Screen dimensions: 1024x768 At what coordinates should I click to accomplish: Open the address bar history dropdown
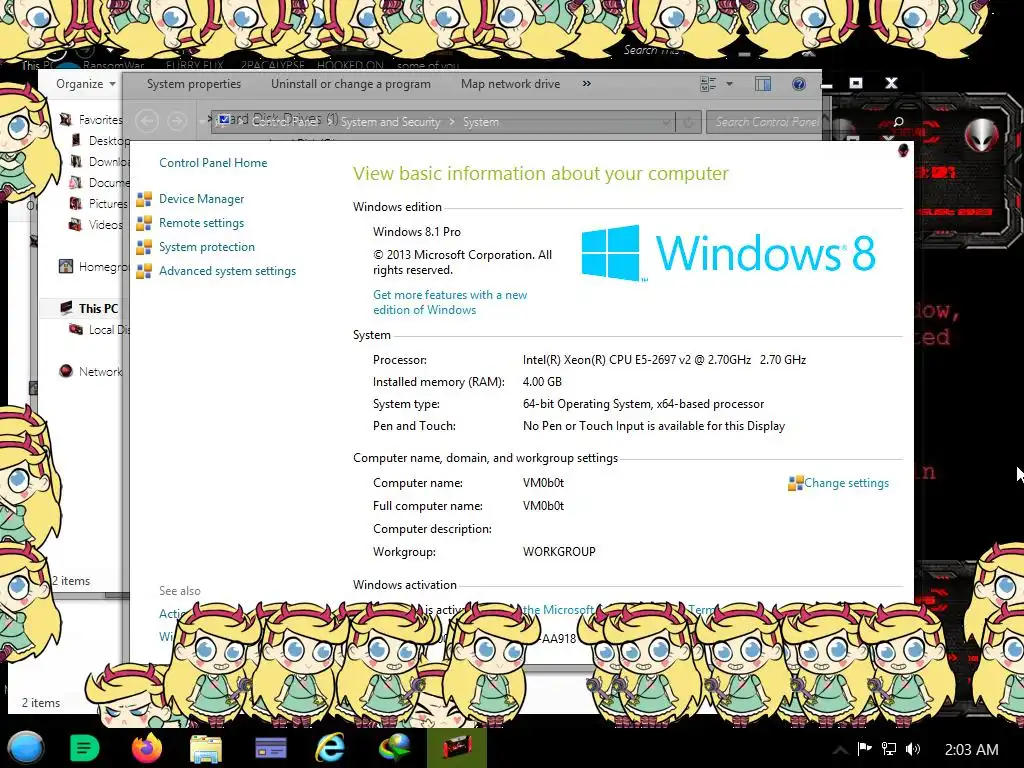(665, 122)
